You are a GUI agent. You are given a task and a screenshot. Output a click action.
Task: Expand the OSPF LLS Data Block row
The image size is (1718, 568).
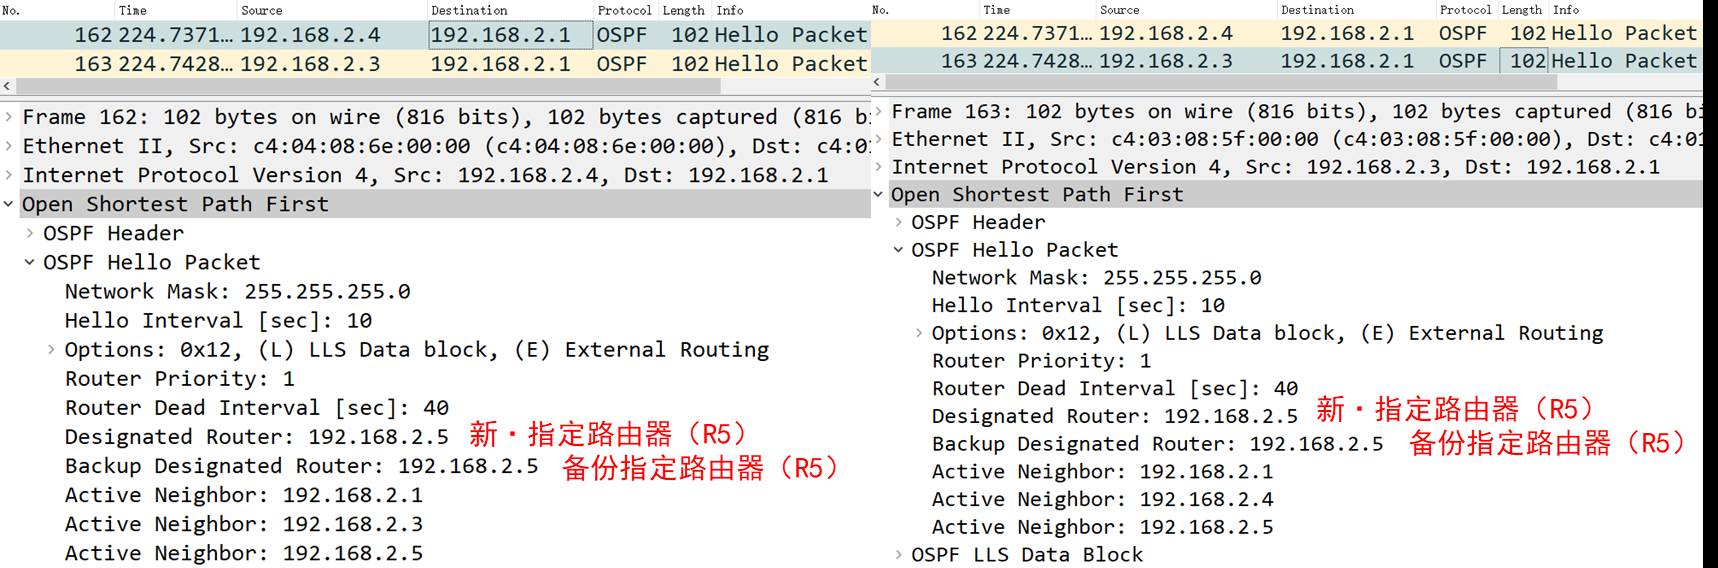(899, 555)
